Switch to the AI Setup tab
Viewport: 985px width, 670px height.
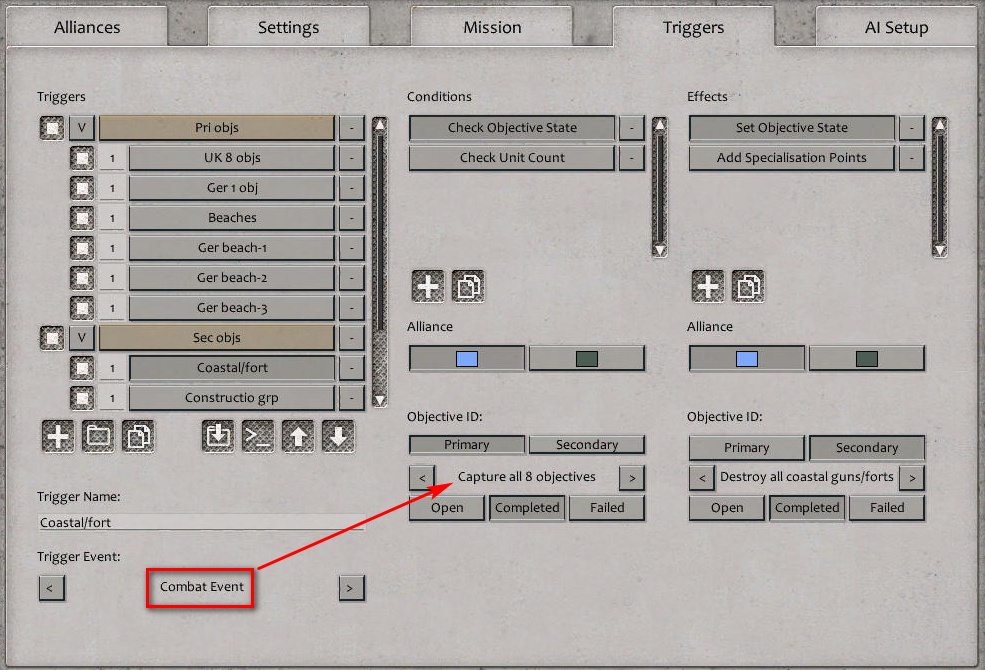[x=894, y=27]
